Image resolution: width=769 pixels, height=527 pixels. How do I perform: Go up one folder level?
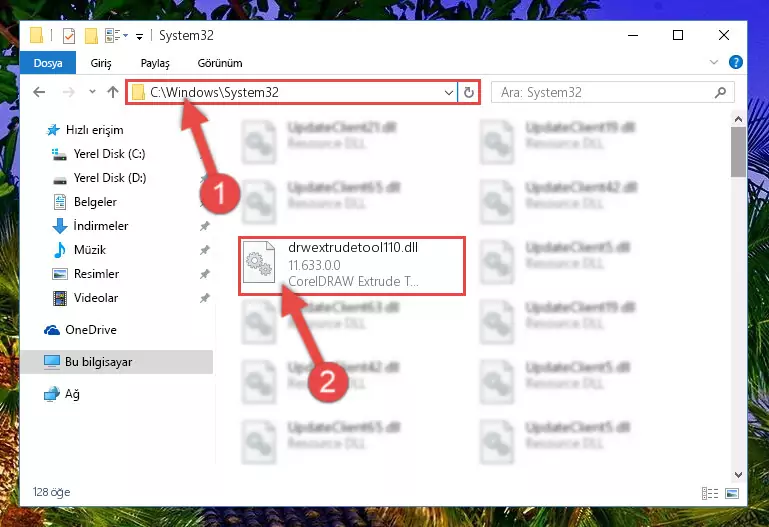click(x=113, y=92)
